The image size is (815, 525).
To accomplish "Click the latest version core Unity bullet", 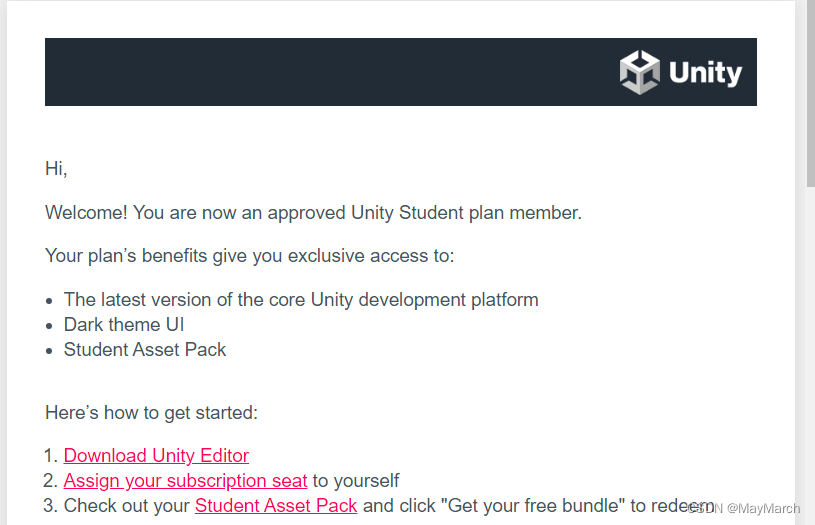I will (301, 299).
